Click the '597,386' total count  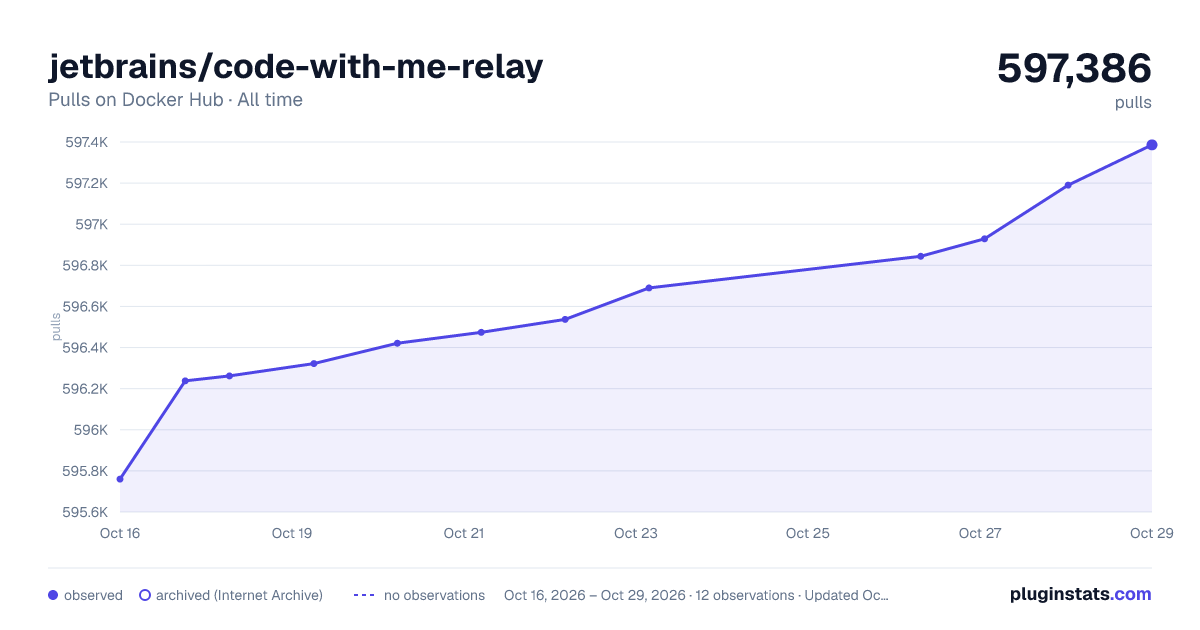click(x=1074, y=68)
